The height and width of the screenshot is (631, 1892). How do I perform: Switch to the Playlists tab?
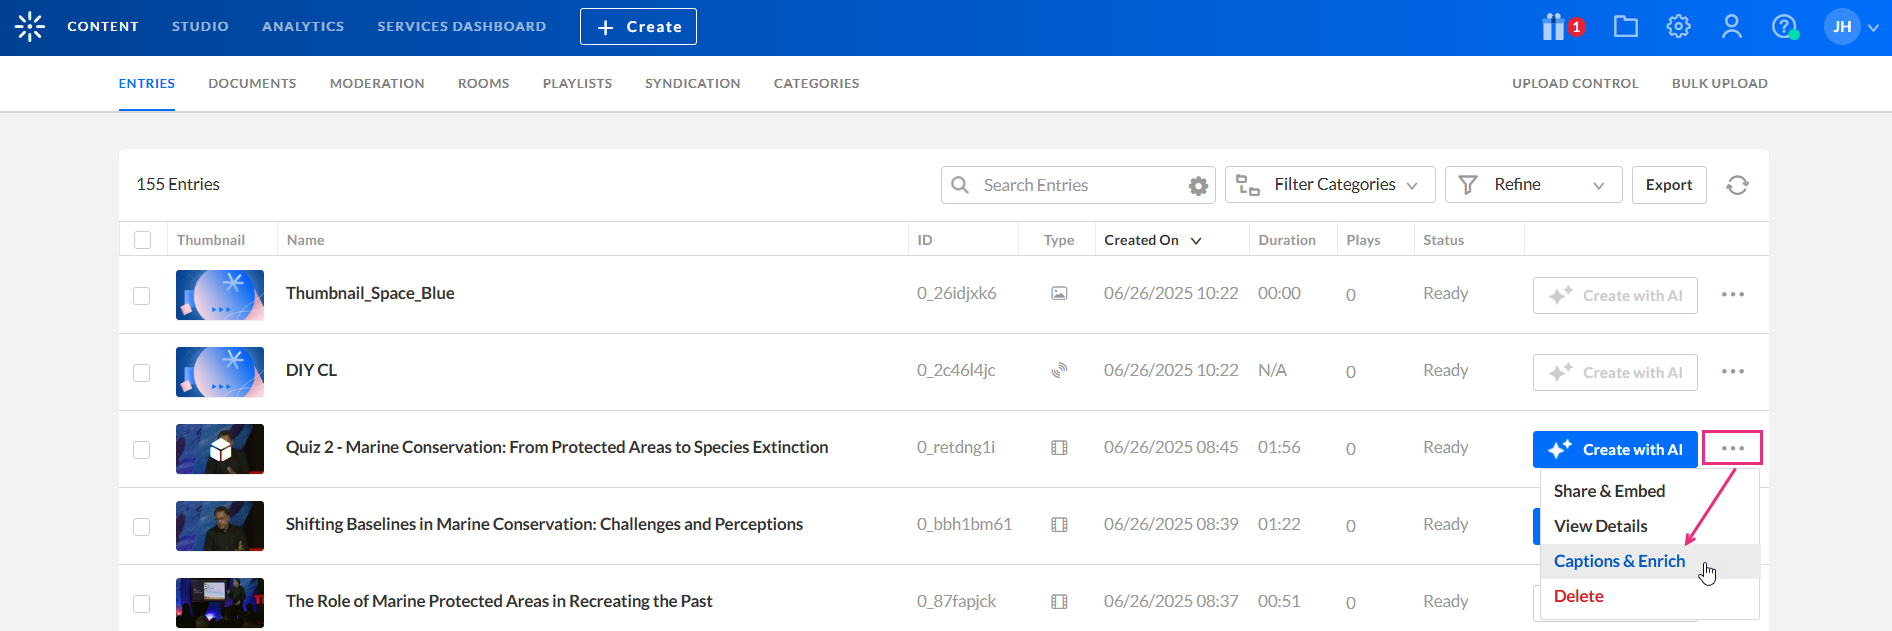(x=577, y=84)
